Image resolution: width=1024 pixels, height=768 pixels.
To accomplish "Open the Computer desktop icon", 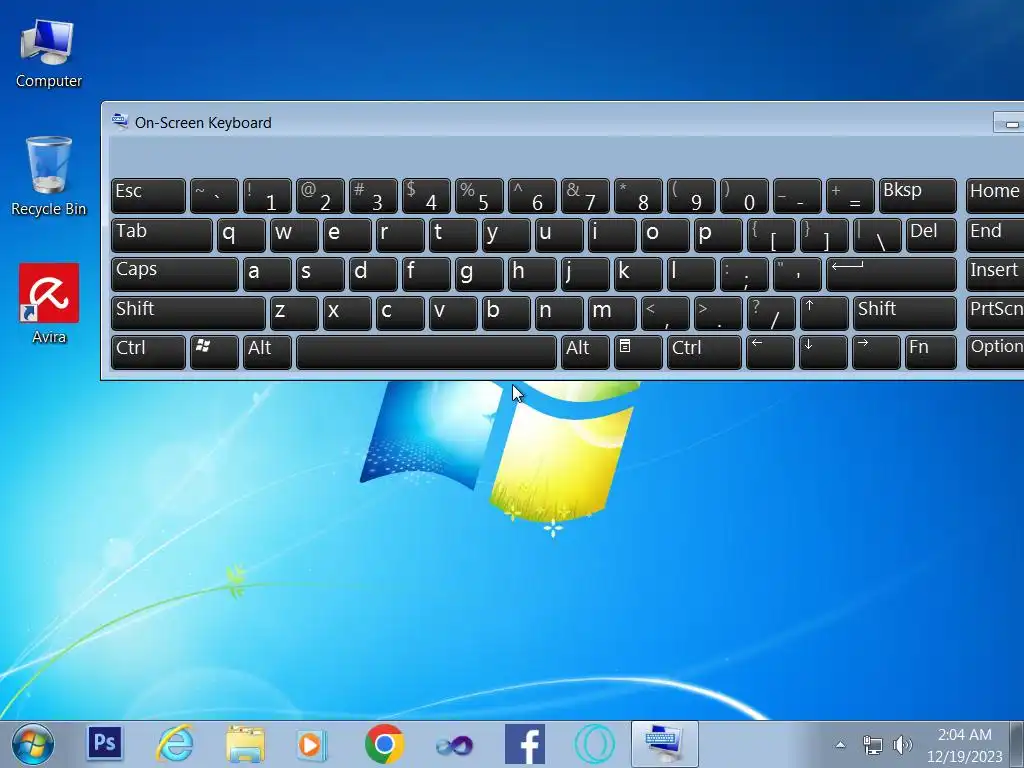I will 48,54.
